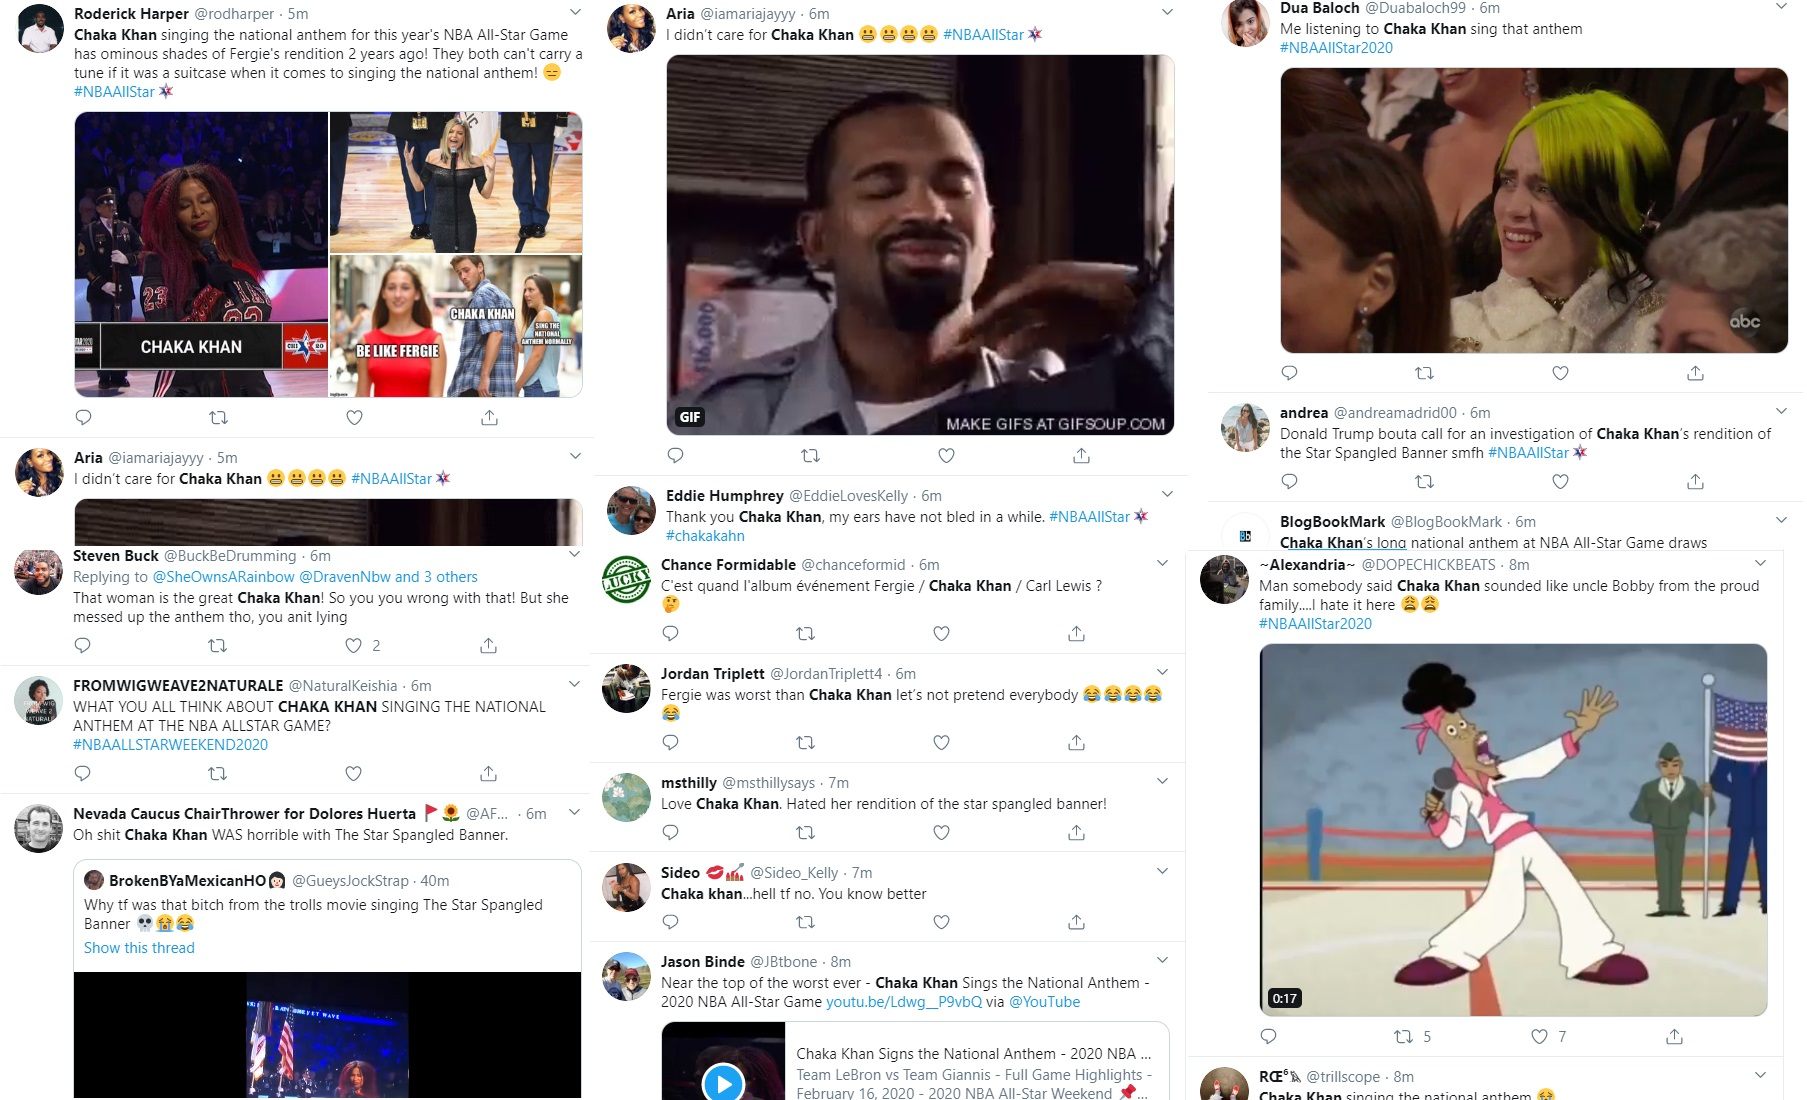Open quoted tweet by BrokenBYaMexicanHO
1807x1100 pixels.
[x=327, y=980]
